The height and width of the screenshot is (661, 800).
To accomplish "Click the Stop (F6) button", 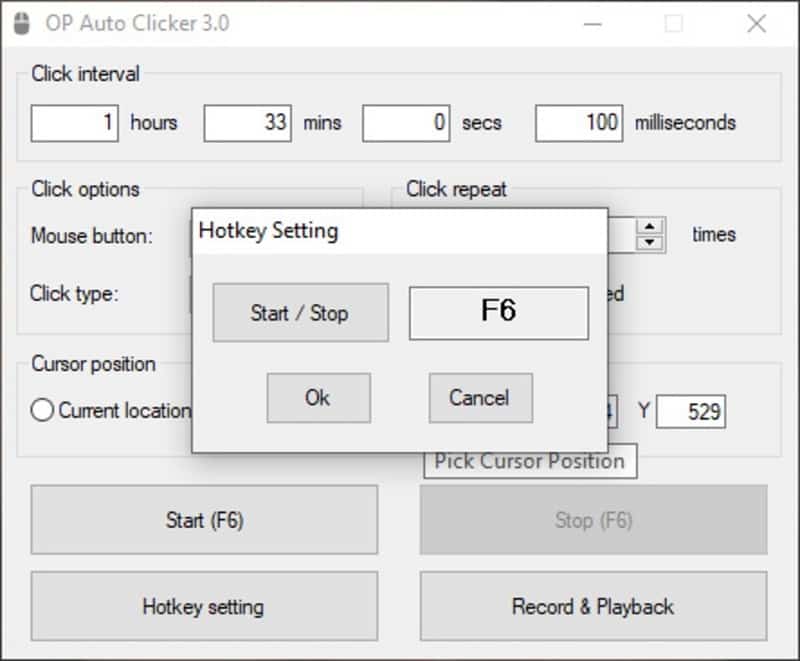I will tap(593, 519).
